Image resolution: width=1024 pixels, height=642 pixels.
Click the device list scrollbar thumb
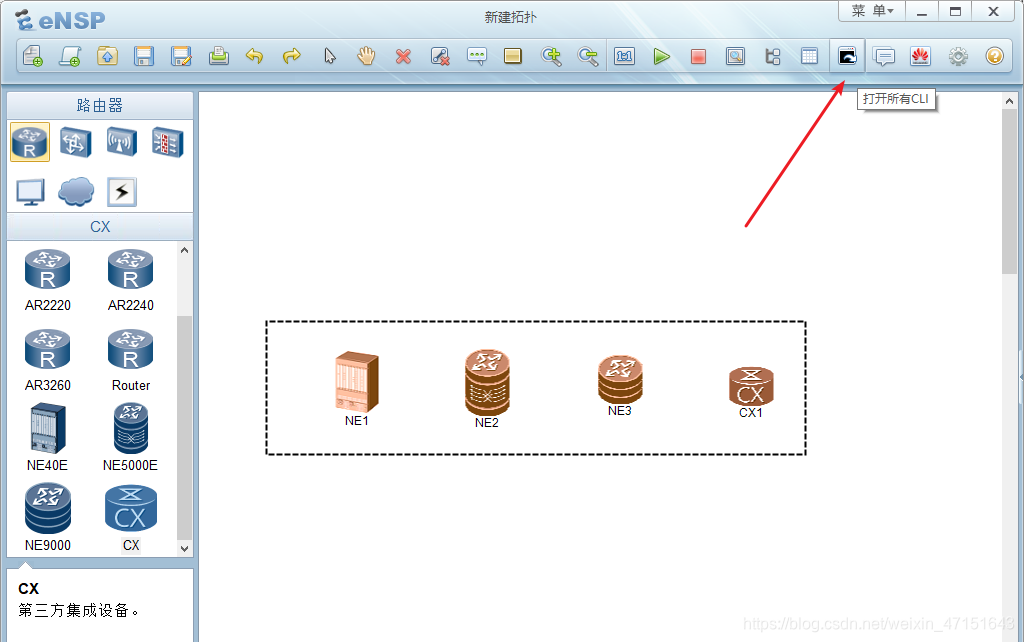coord(184,428)
